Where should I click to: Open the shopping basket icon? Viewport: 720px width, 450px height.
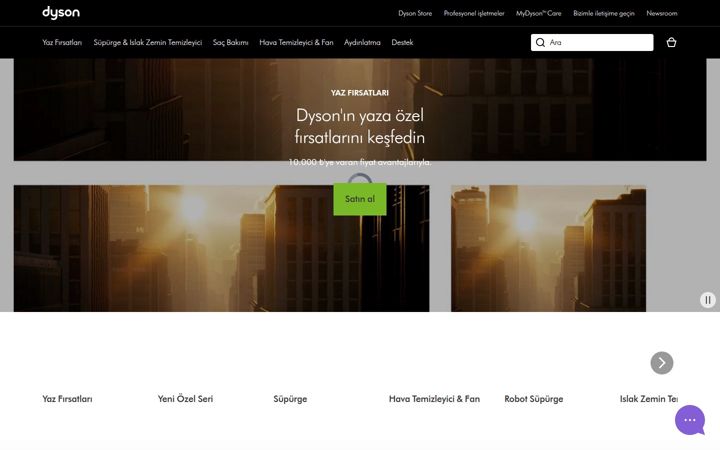(x=671, y=42)
